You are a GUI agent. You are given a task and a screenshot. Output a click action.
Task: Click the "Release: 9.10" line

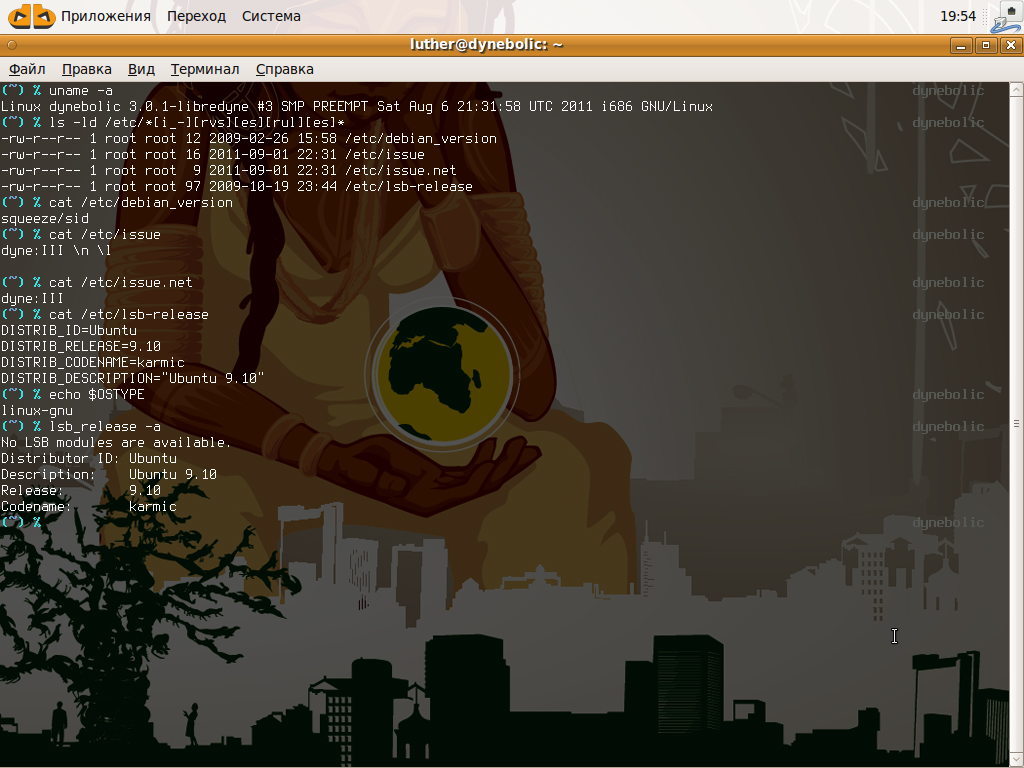(81, 490)
